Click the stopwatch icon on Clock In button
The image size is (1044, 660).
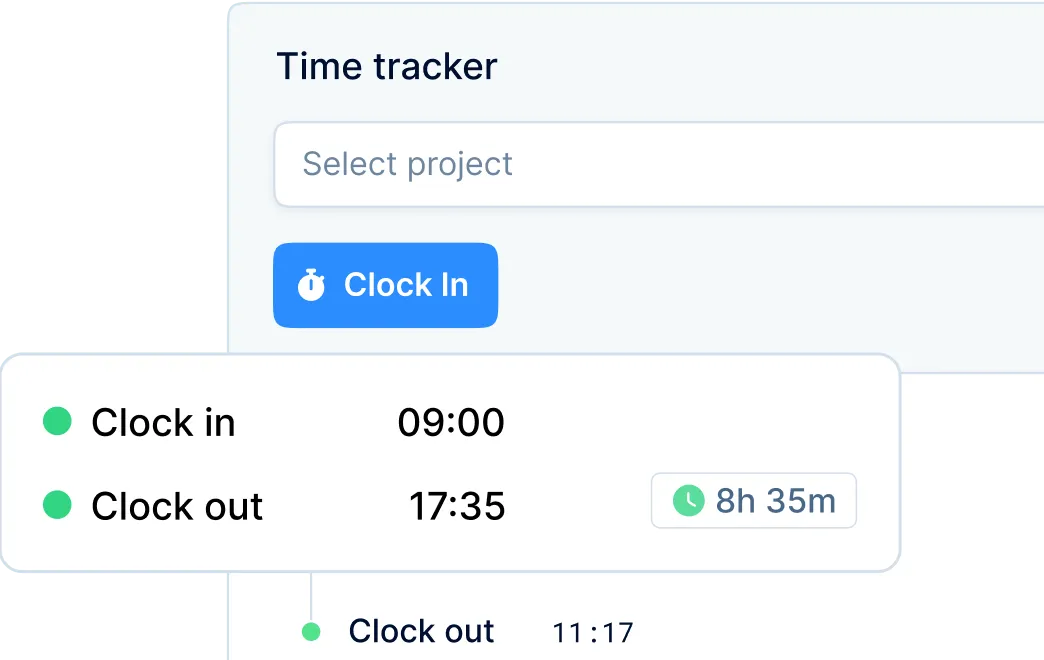pos(311,285)
